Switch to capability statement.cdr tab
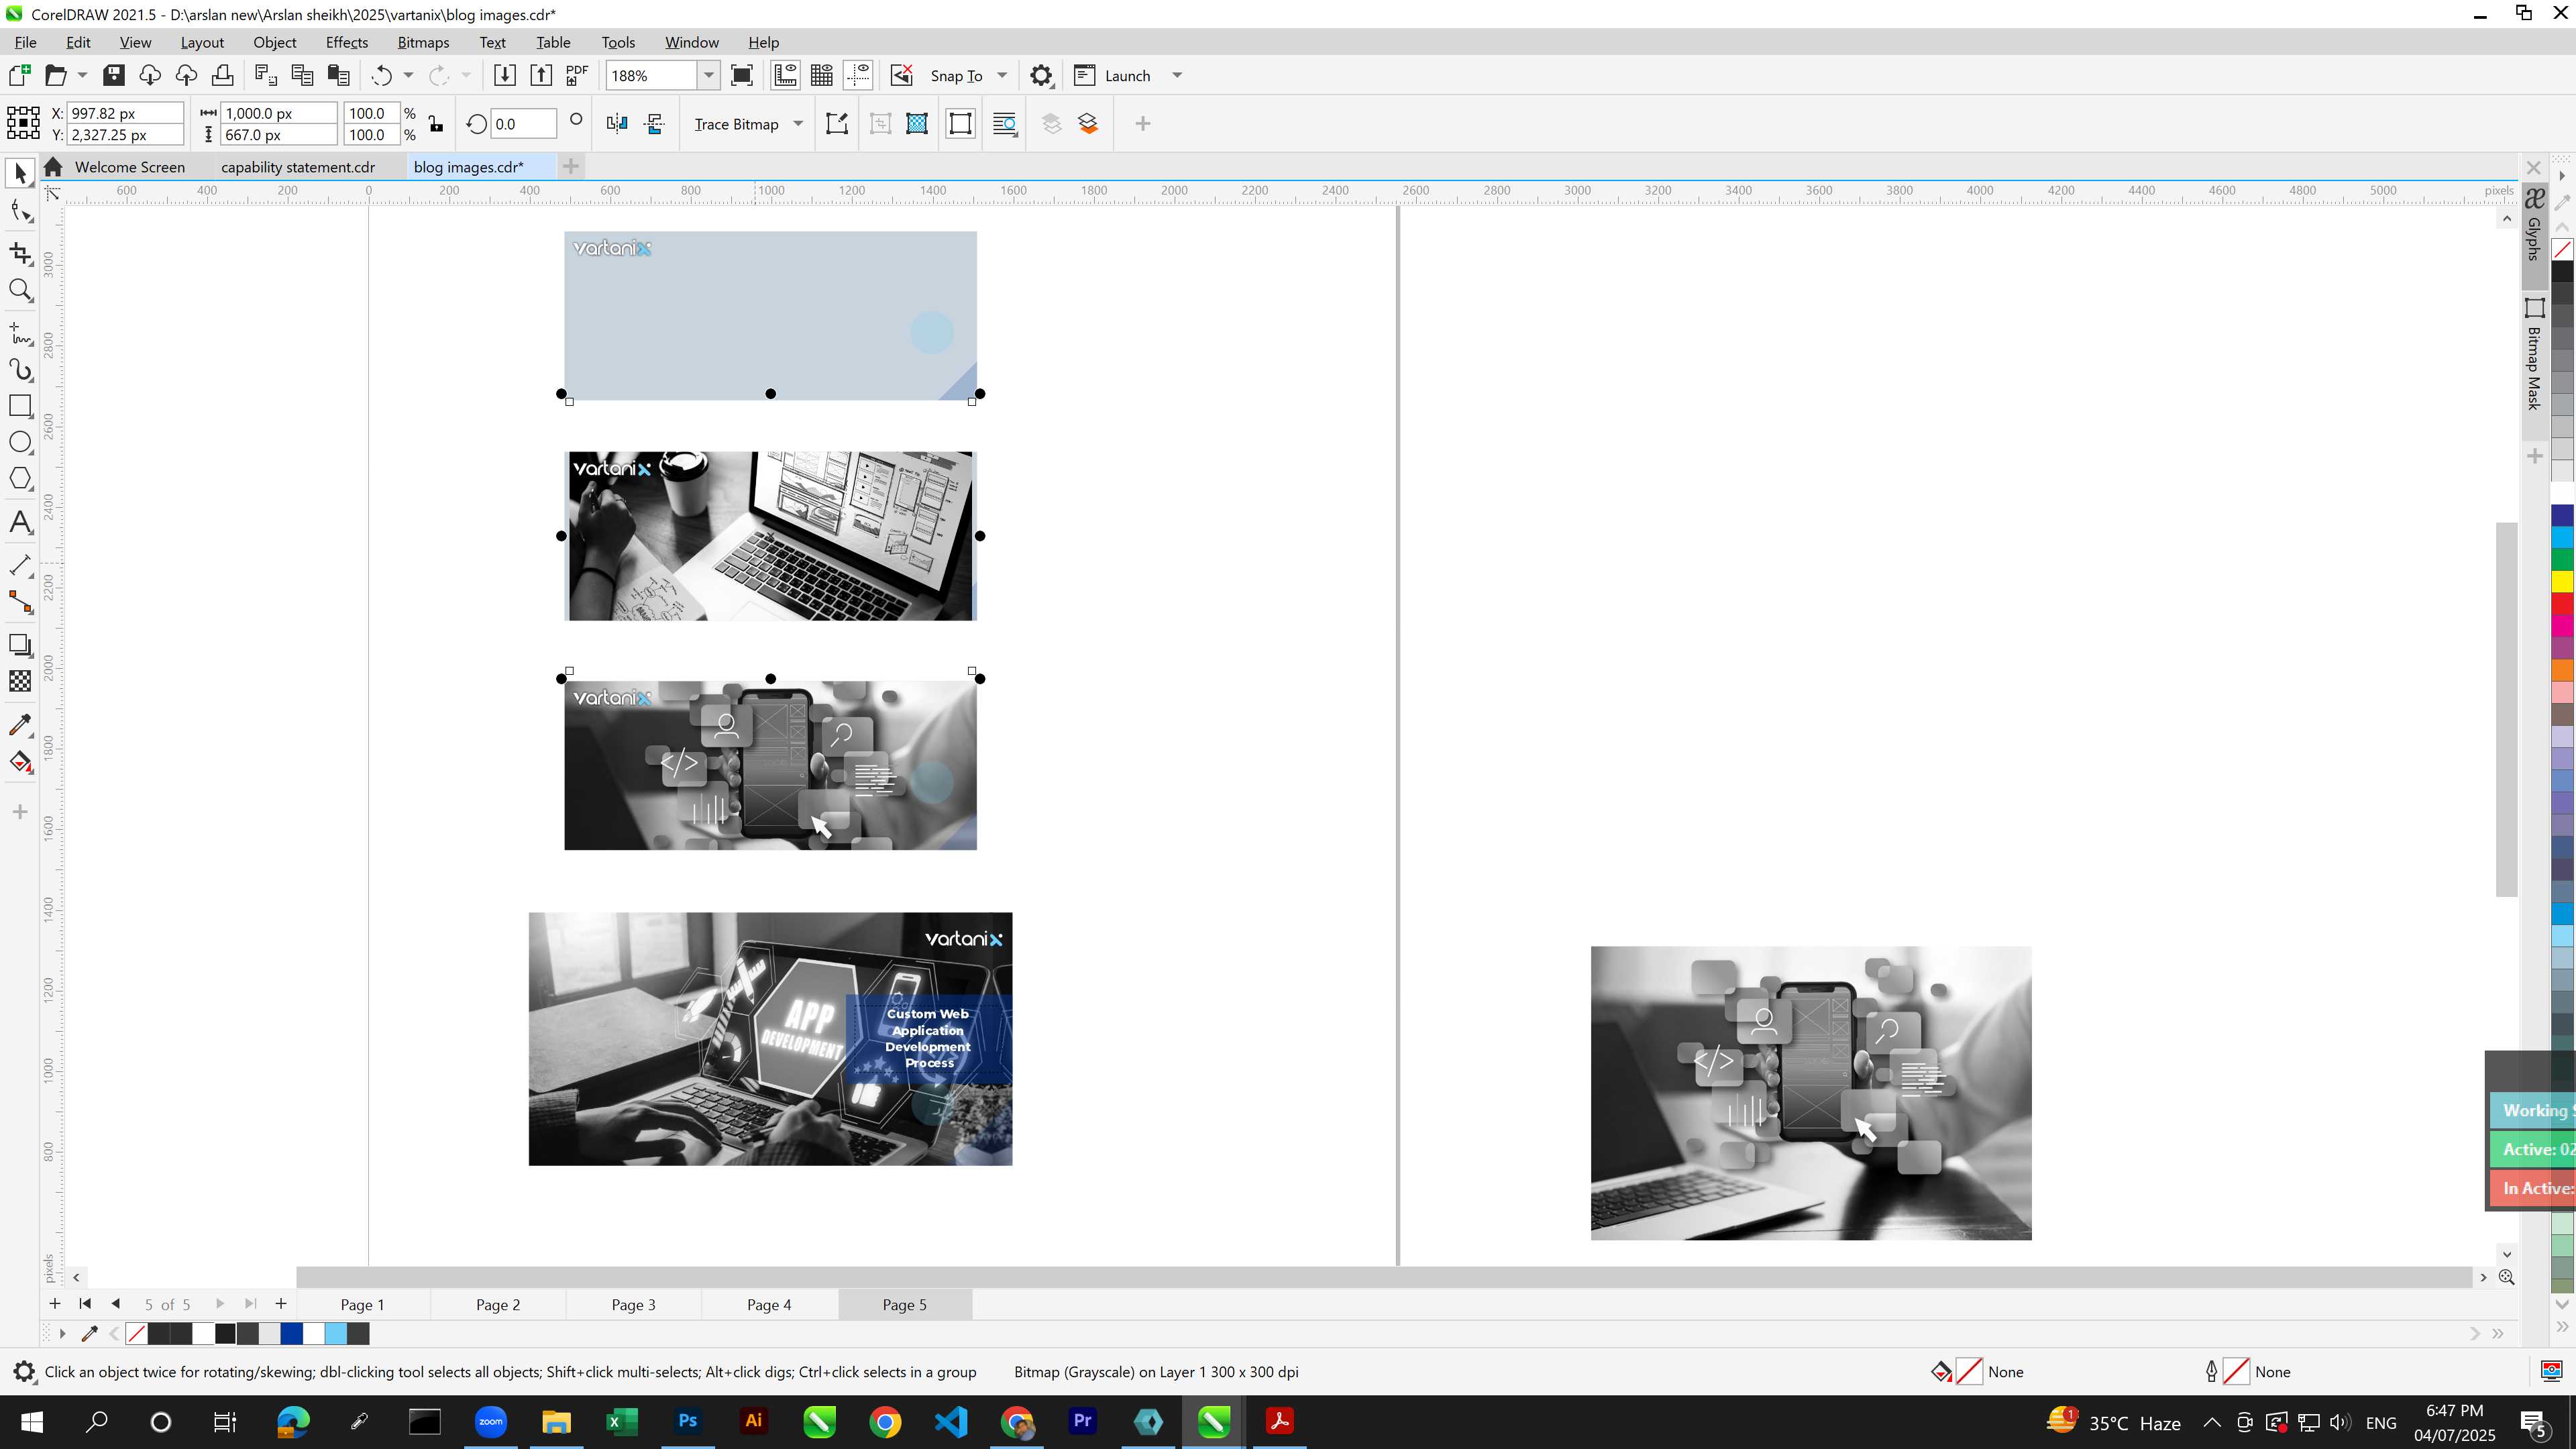 click(x=297, y=167)
